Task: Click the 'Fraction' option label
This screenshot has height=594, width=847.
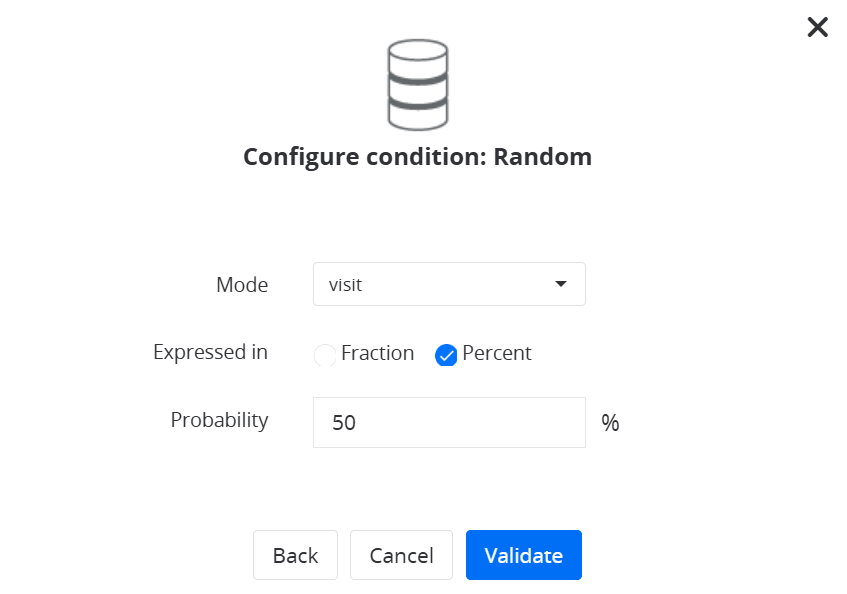Action: (377, 353)
